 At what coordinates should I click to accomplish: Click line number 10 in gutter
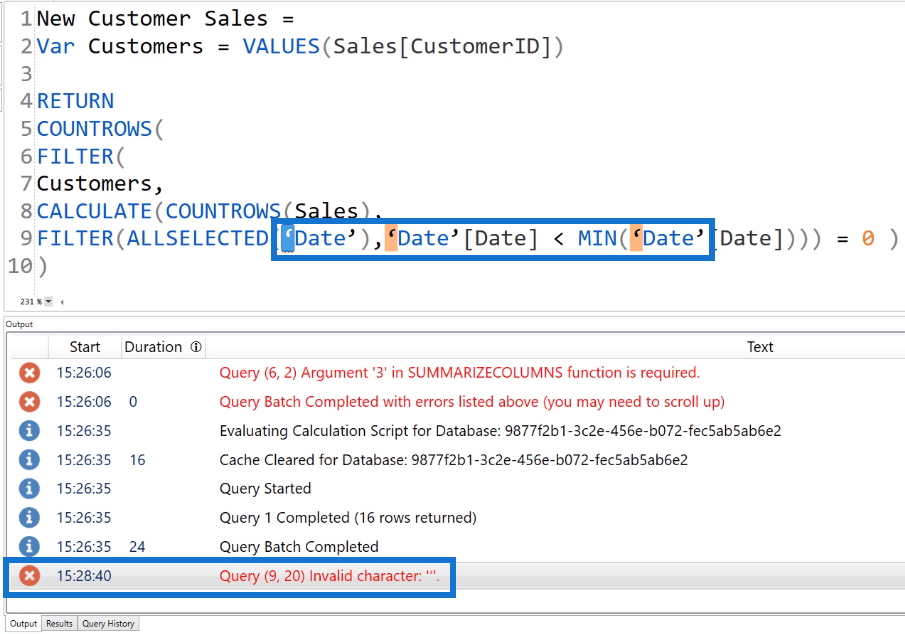pyautogui.click(x=20, y=266)
